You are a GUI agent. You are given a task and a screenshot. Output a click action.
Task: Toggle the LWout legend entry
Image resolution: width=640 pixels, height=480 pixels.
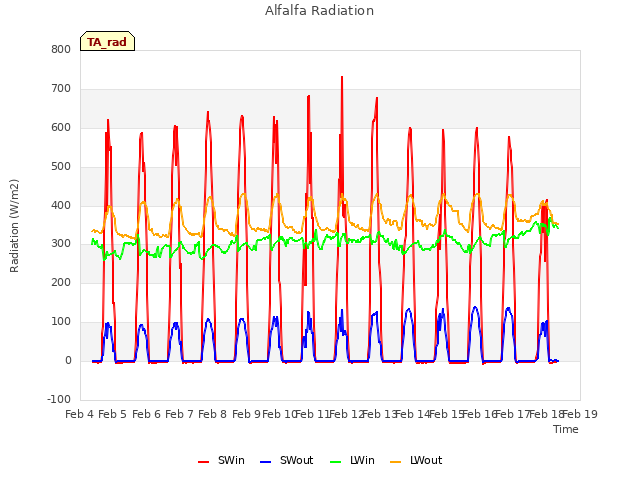pos(416,460)
